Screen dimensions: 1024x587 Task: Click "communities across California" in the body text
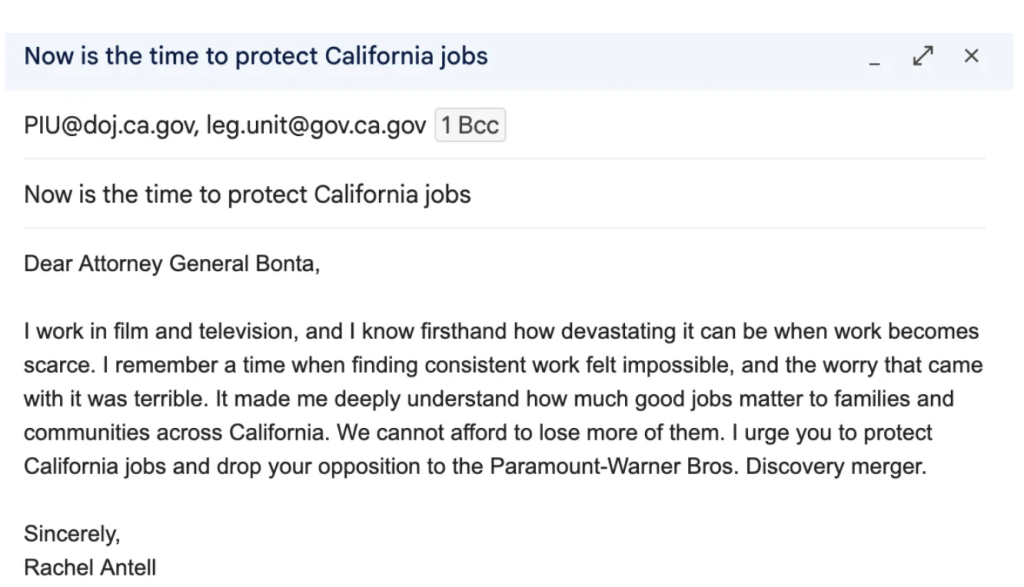174,432
